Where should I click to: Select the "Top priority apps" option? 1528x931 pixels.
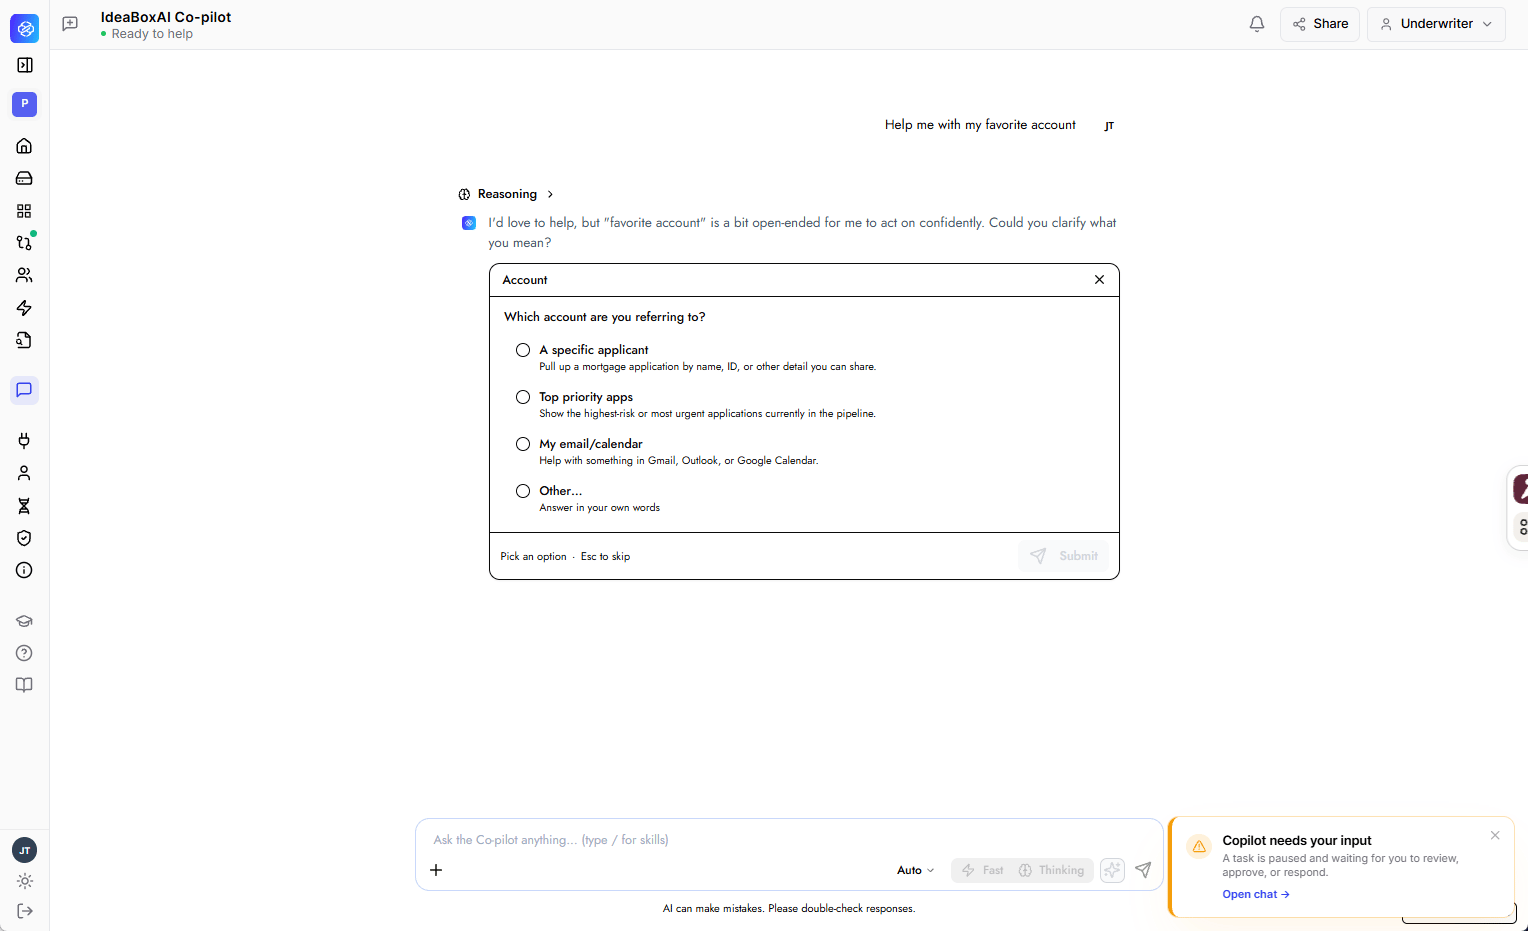tap(523, 397)
